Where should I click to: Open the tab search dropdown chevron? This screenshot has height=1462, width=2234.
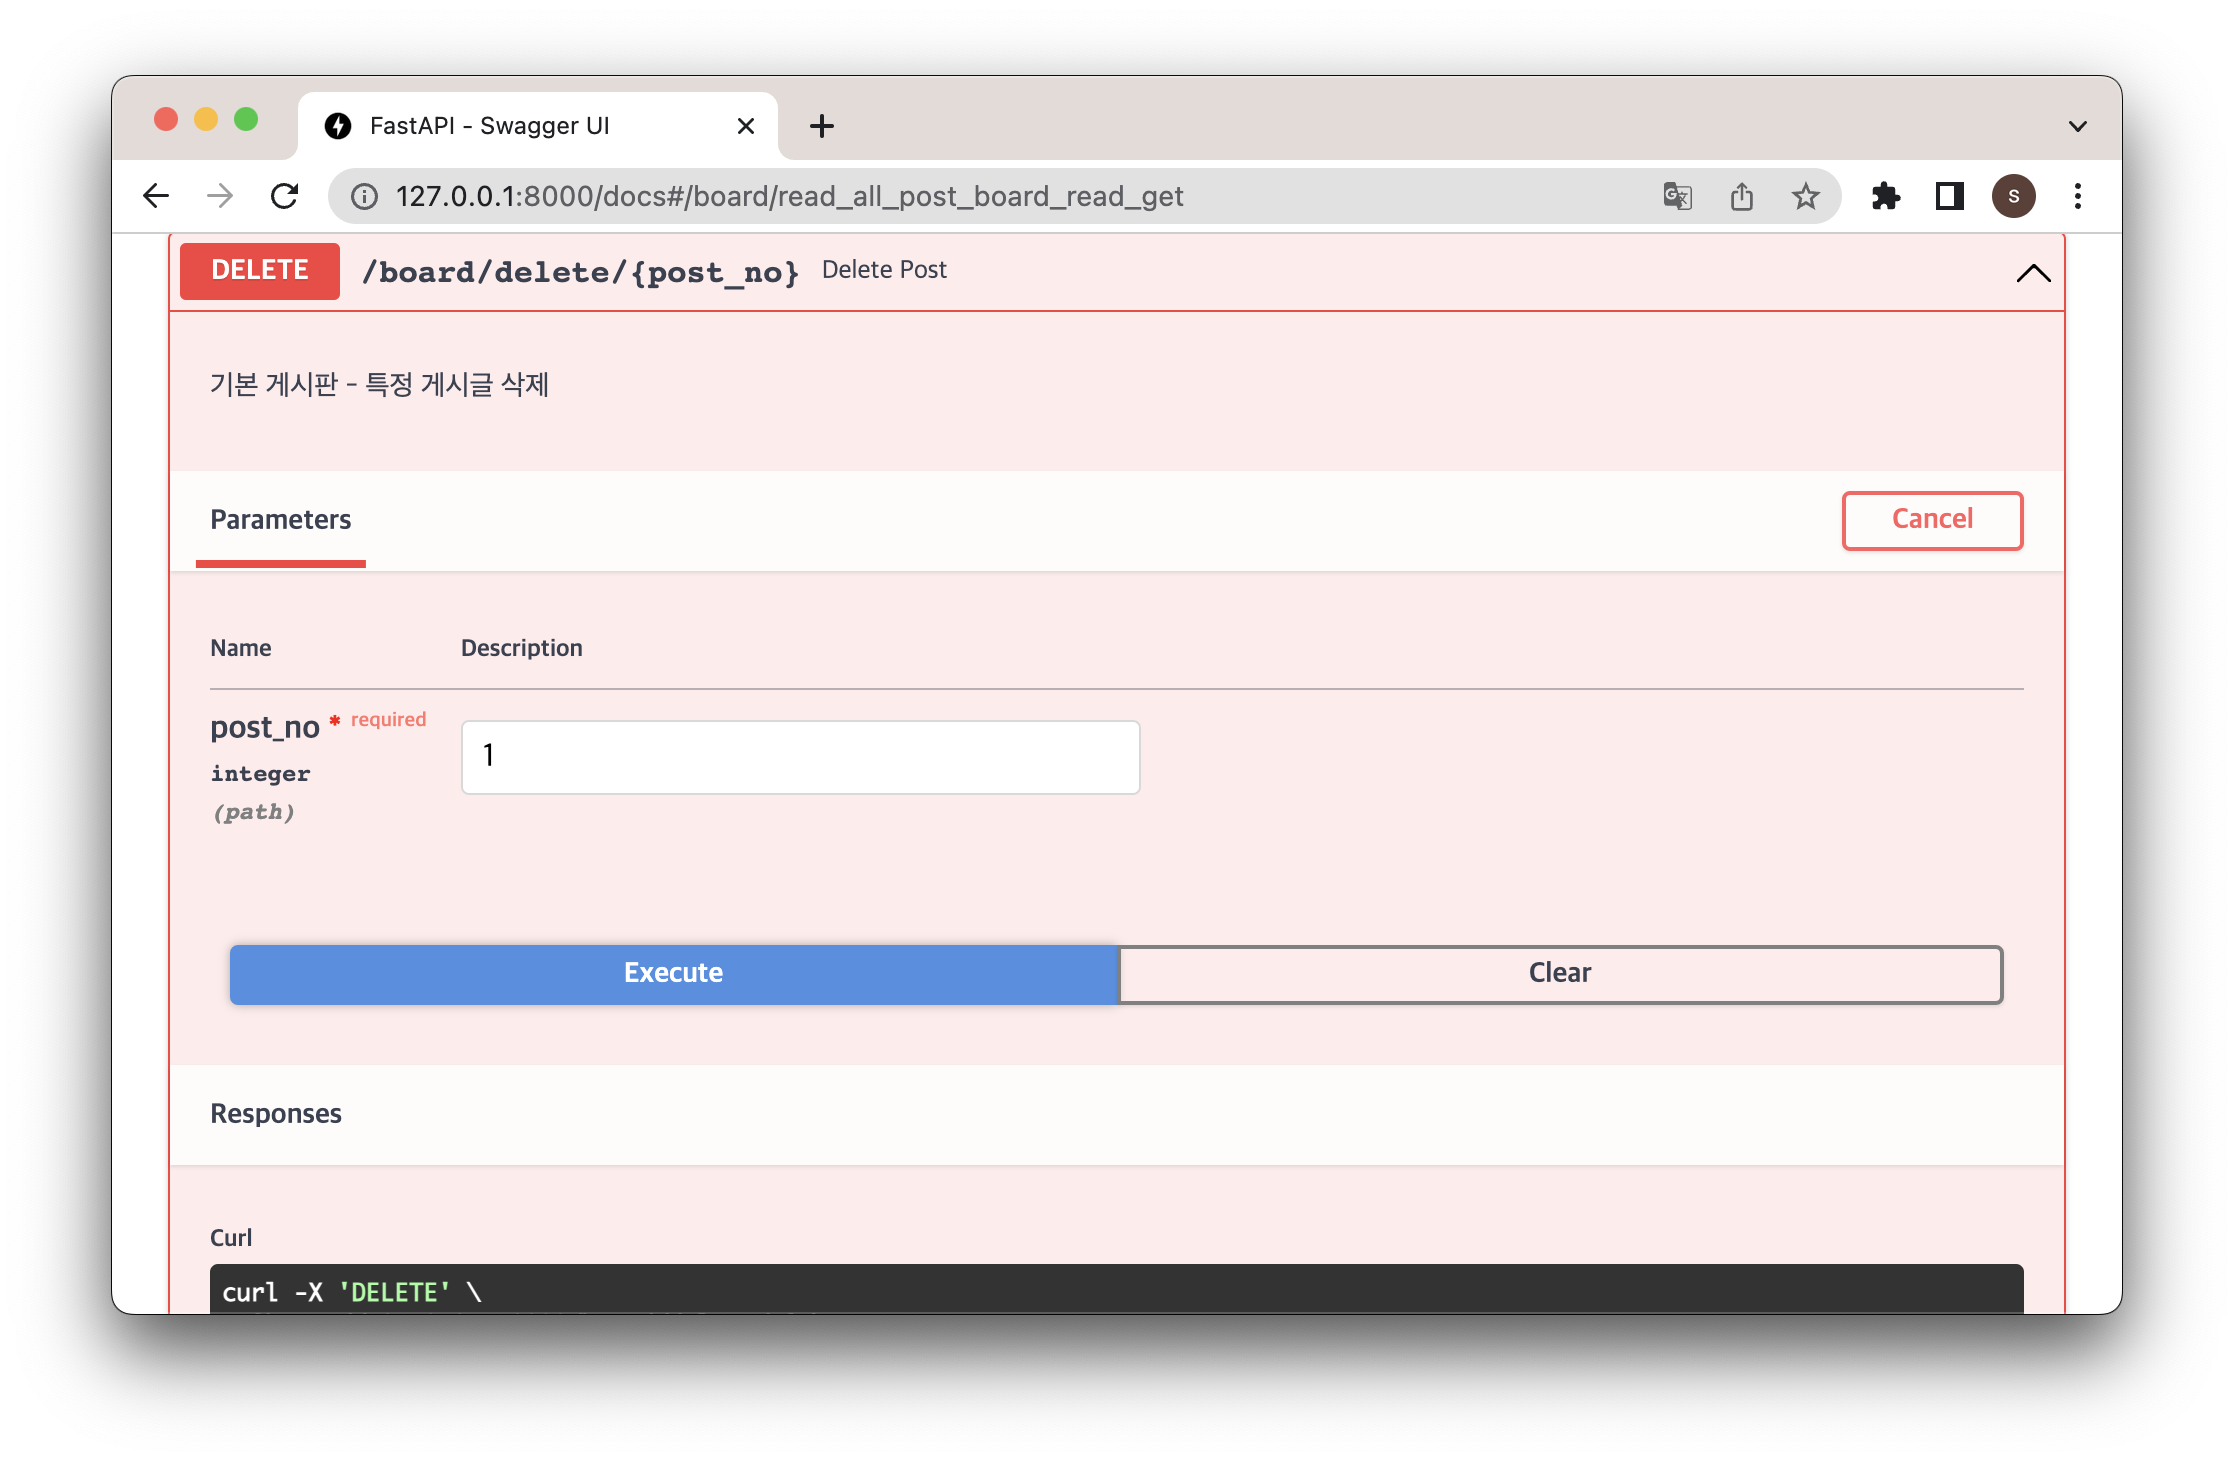coord(2077,126)
